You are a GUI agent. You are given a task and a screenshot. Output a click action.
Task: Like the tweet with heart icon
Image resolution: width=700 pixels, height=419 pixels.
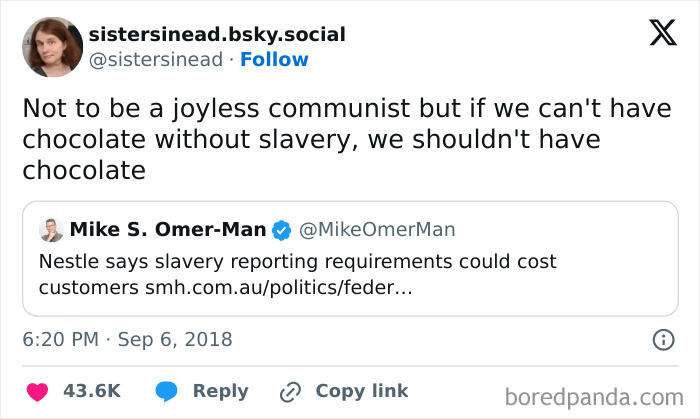37,391
